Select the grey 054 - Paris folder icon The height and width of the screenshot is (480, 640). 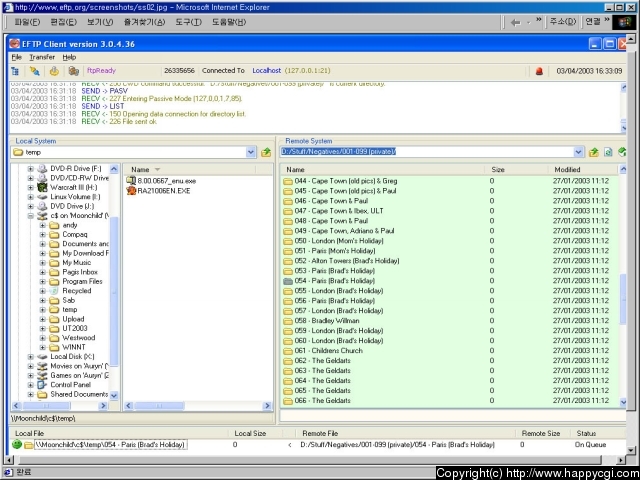coord(288,281)
